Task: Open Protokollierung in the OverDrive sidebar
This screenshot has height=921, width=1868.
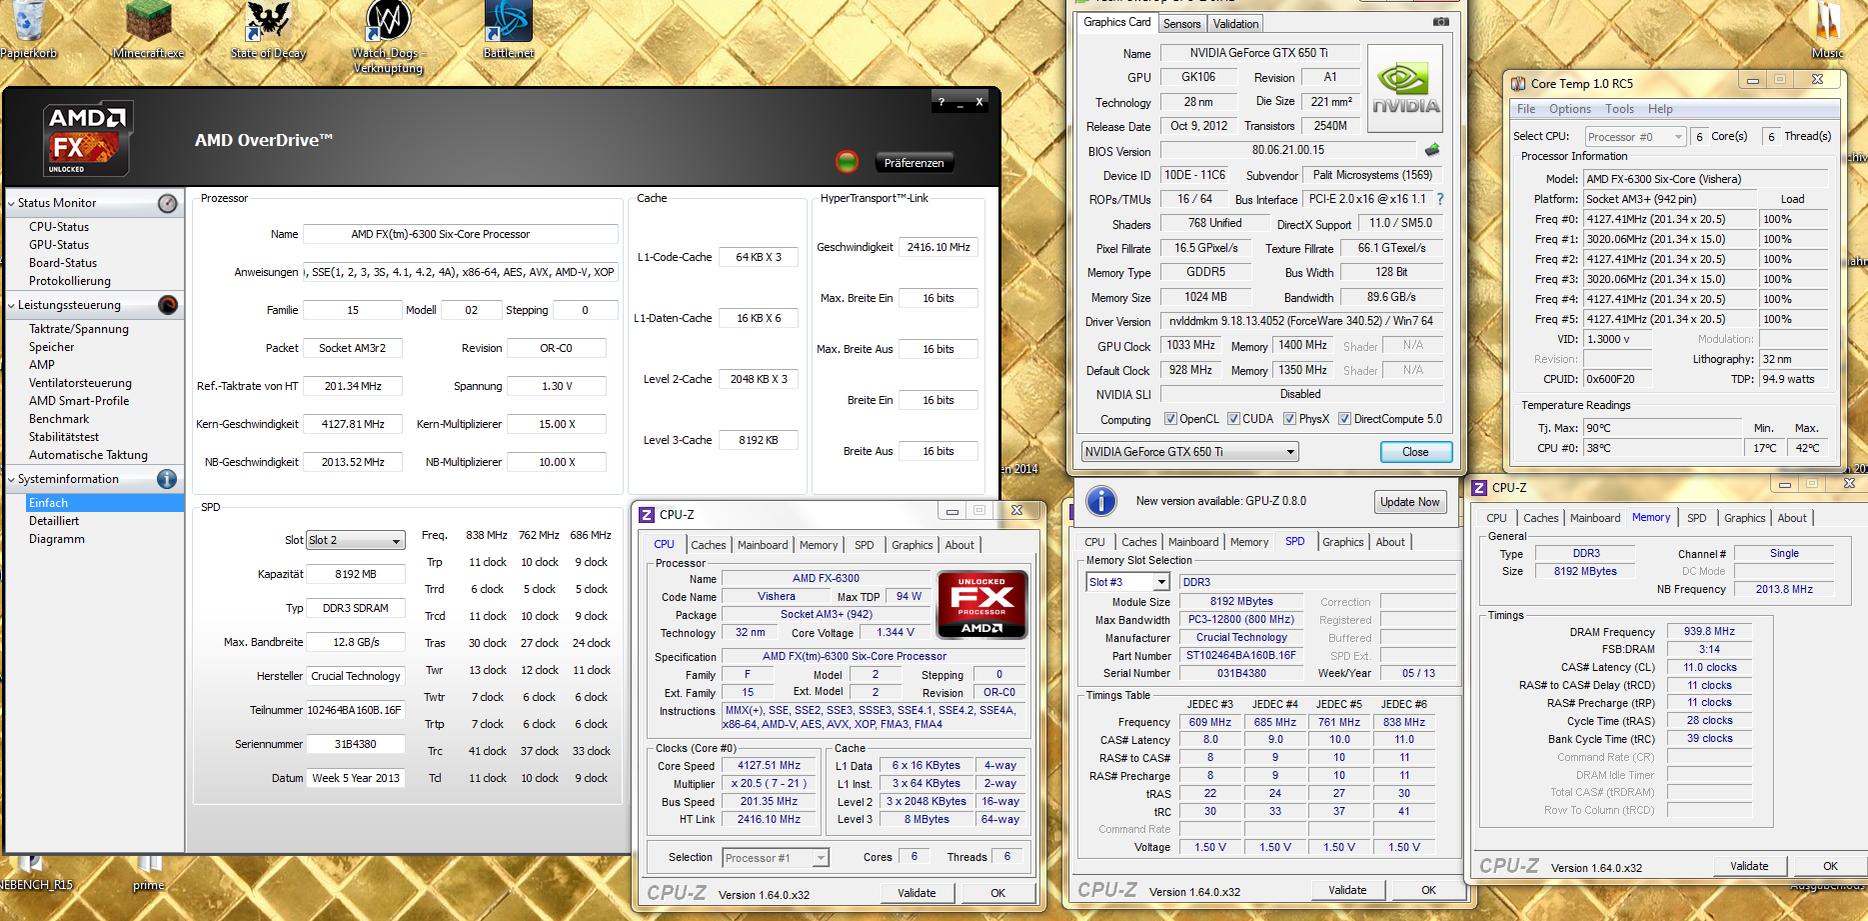Action: tap(70, 281)
